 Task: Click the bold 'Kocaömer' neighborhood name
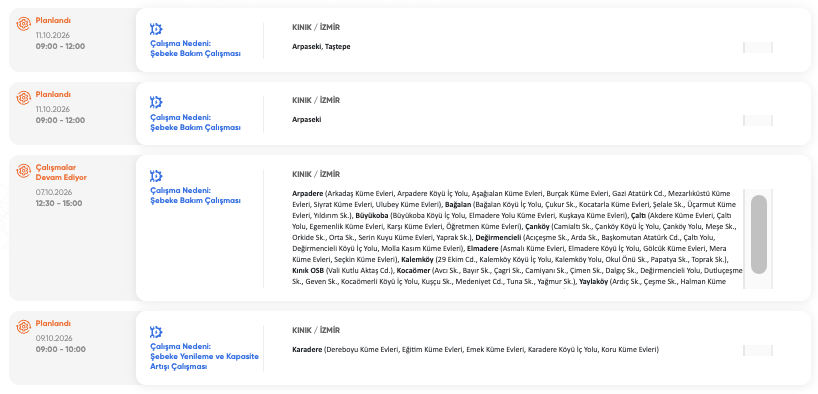click(413, 271)
